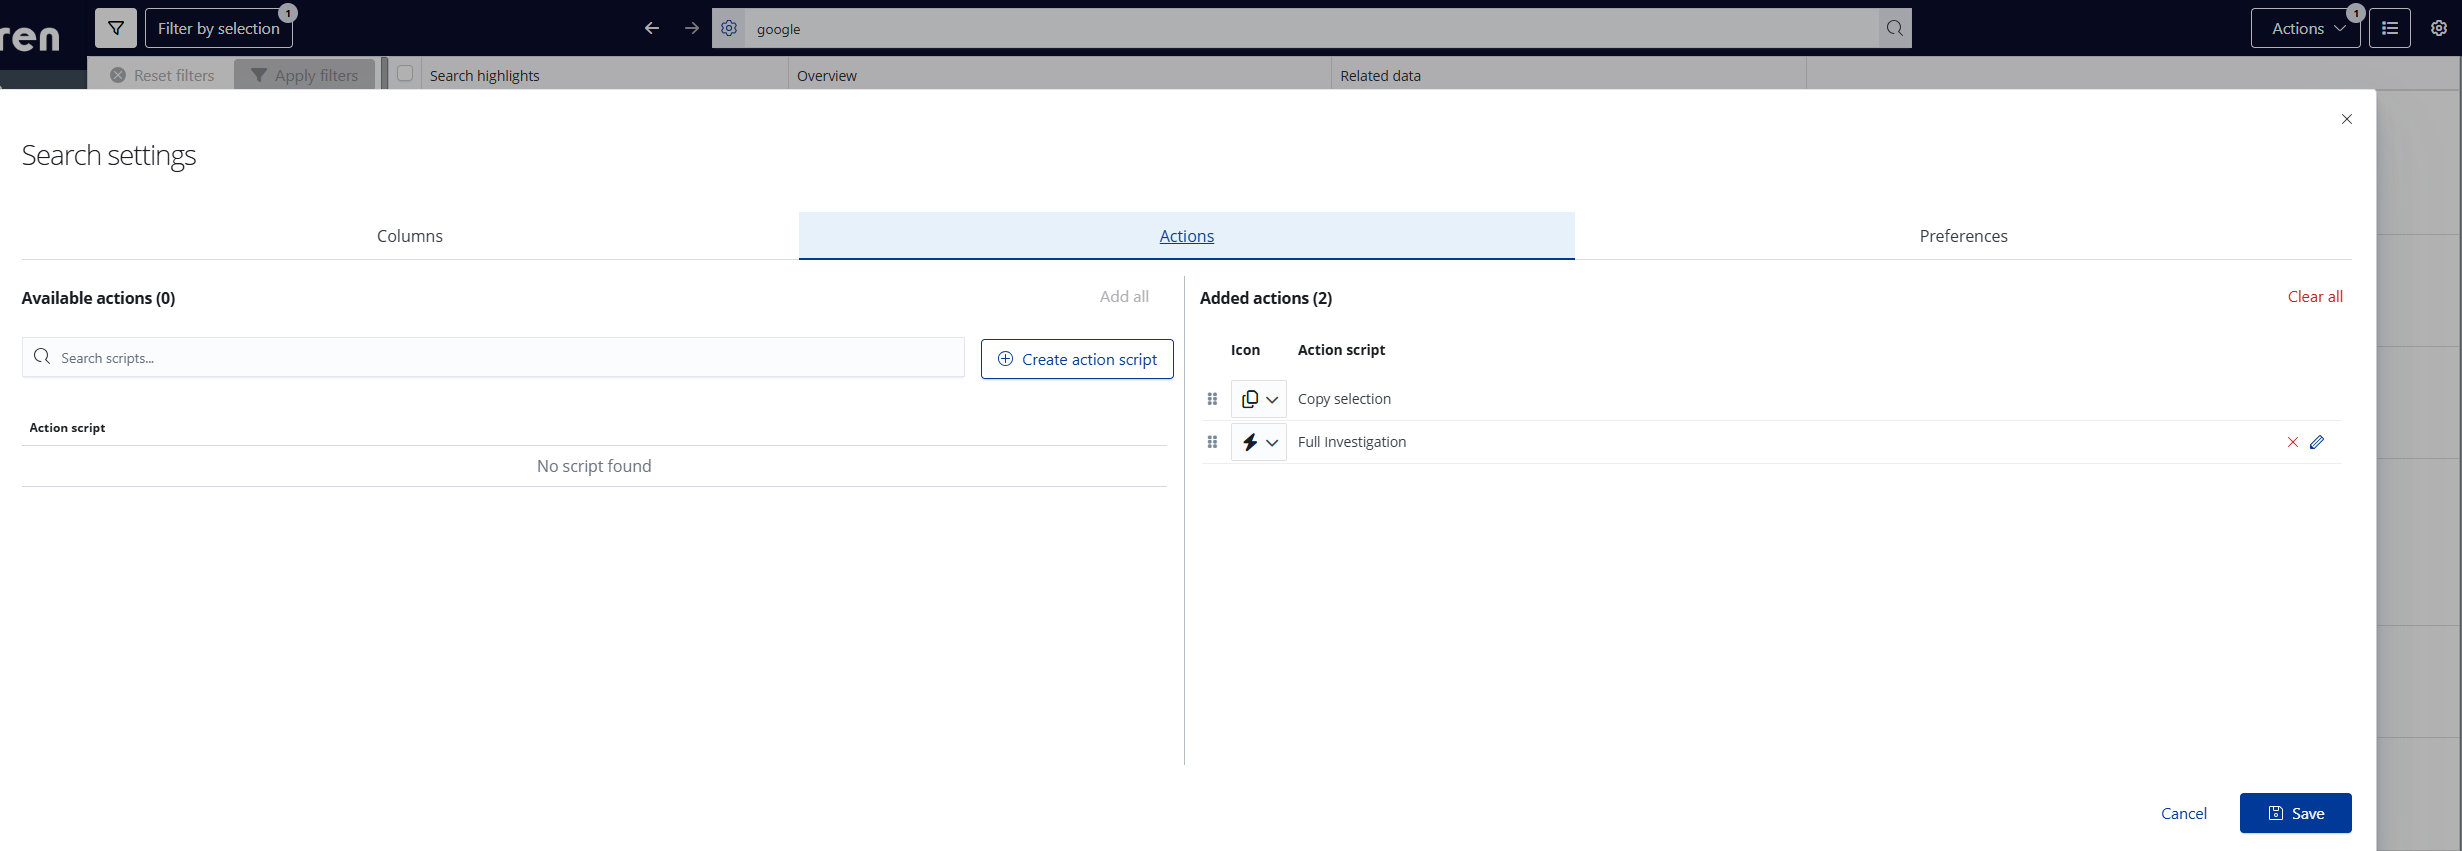Switch to the Columns tab
The height and width of the screenshot is (851, 2462).
[x=410, y=236]
